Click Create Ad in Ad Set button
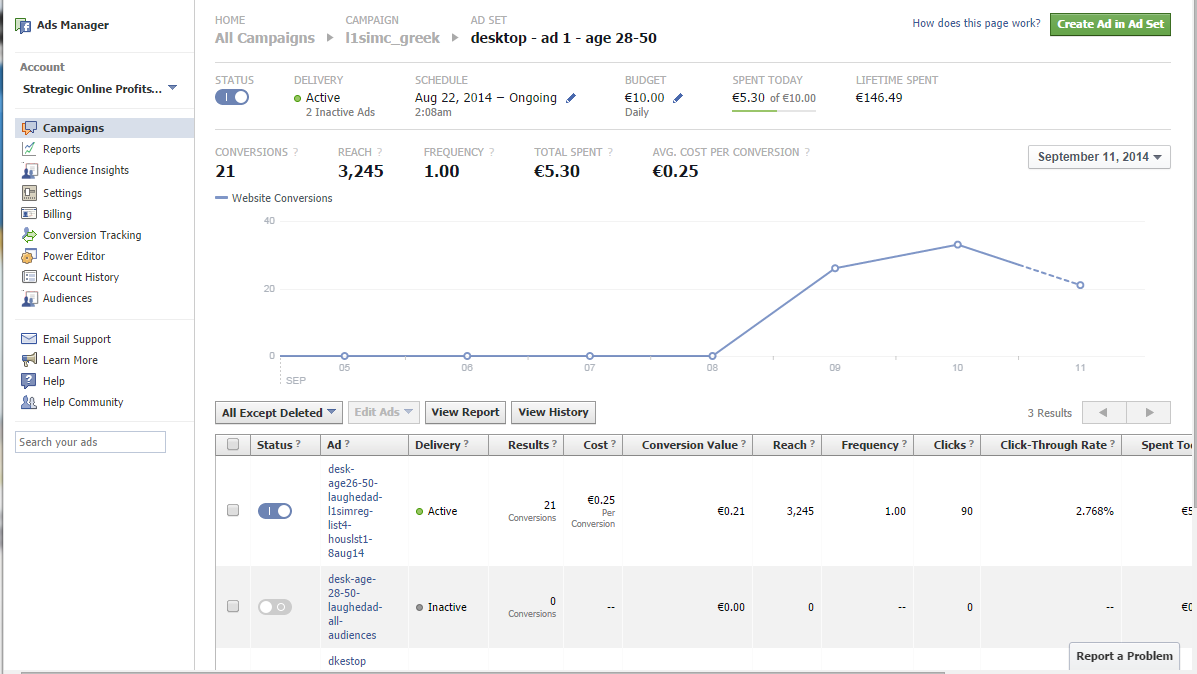 [1110, 24]
